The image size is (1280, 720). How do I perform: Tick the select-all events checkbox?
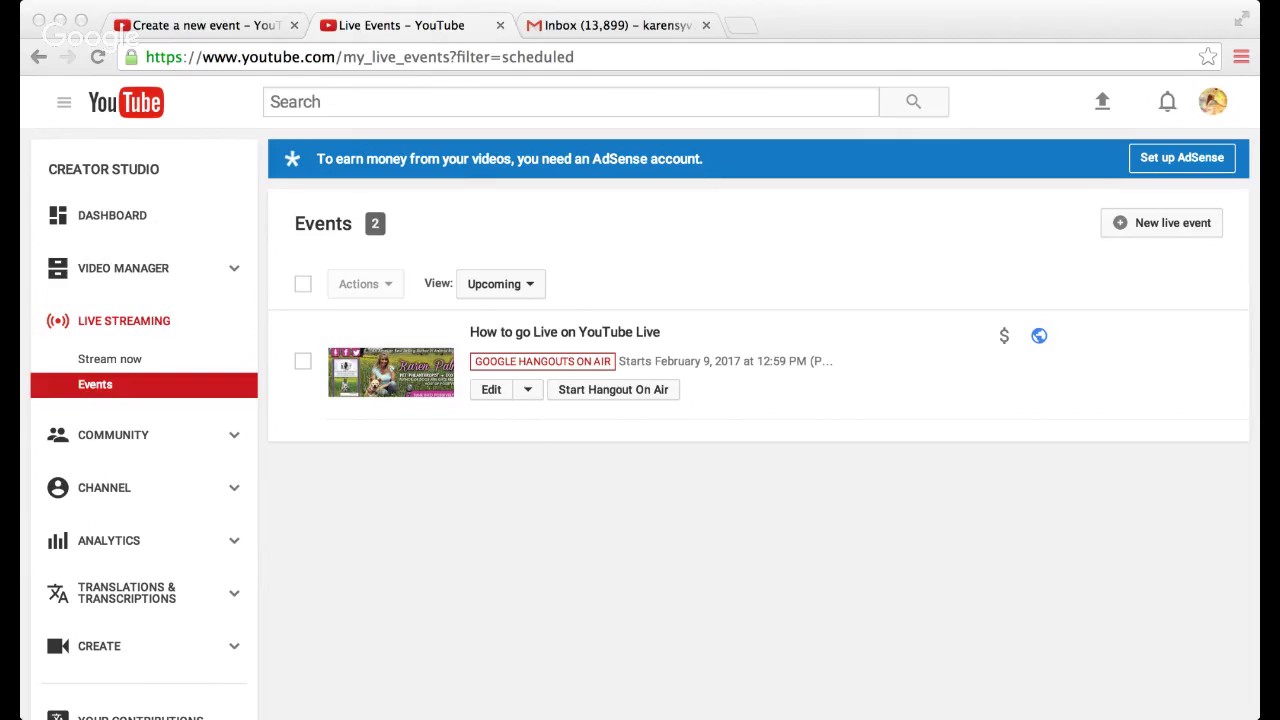(303, 284)
